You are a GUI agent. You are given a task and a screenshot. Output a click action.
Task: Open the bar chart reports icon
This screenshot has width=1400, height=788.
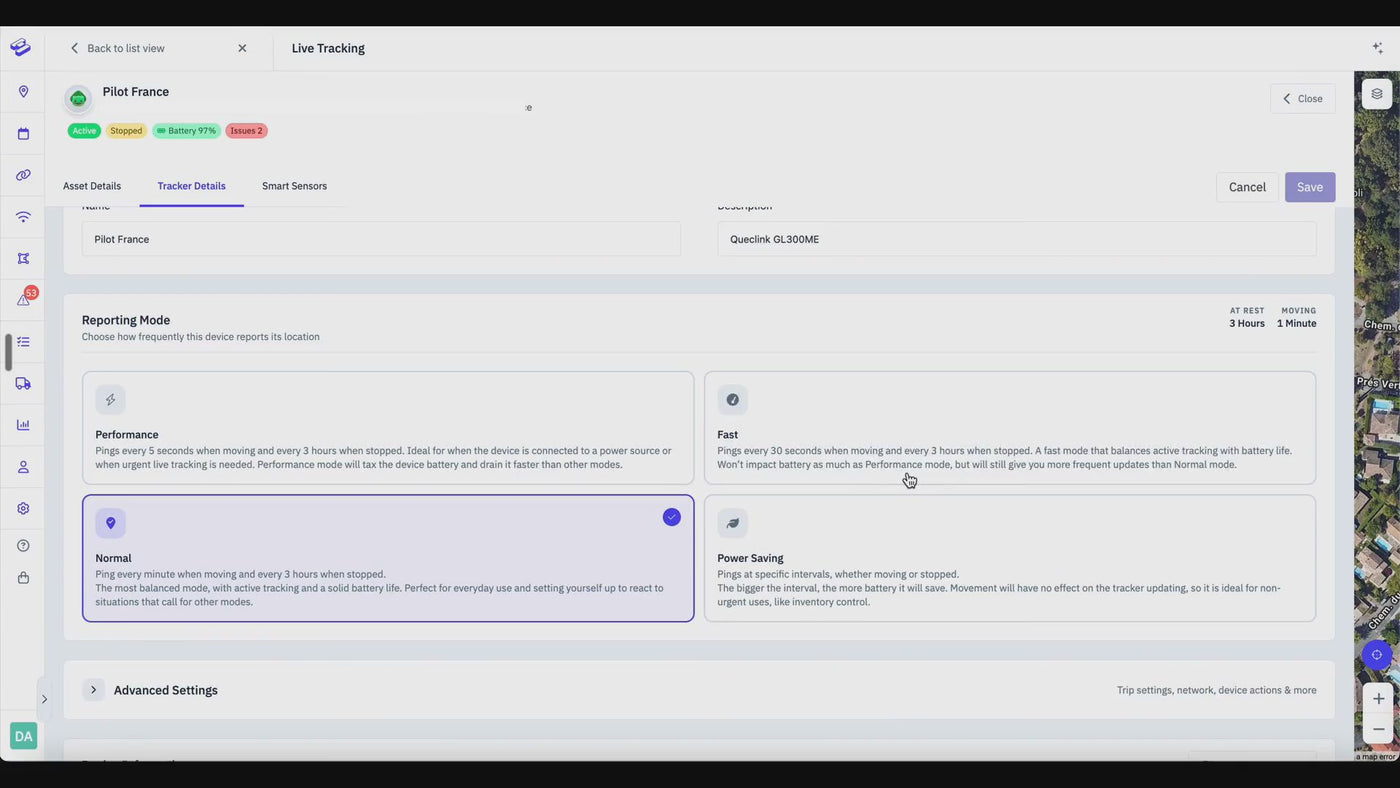pos(23,425)
